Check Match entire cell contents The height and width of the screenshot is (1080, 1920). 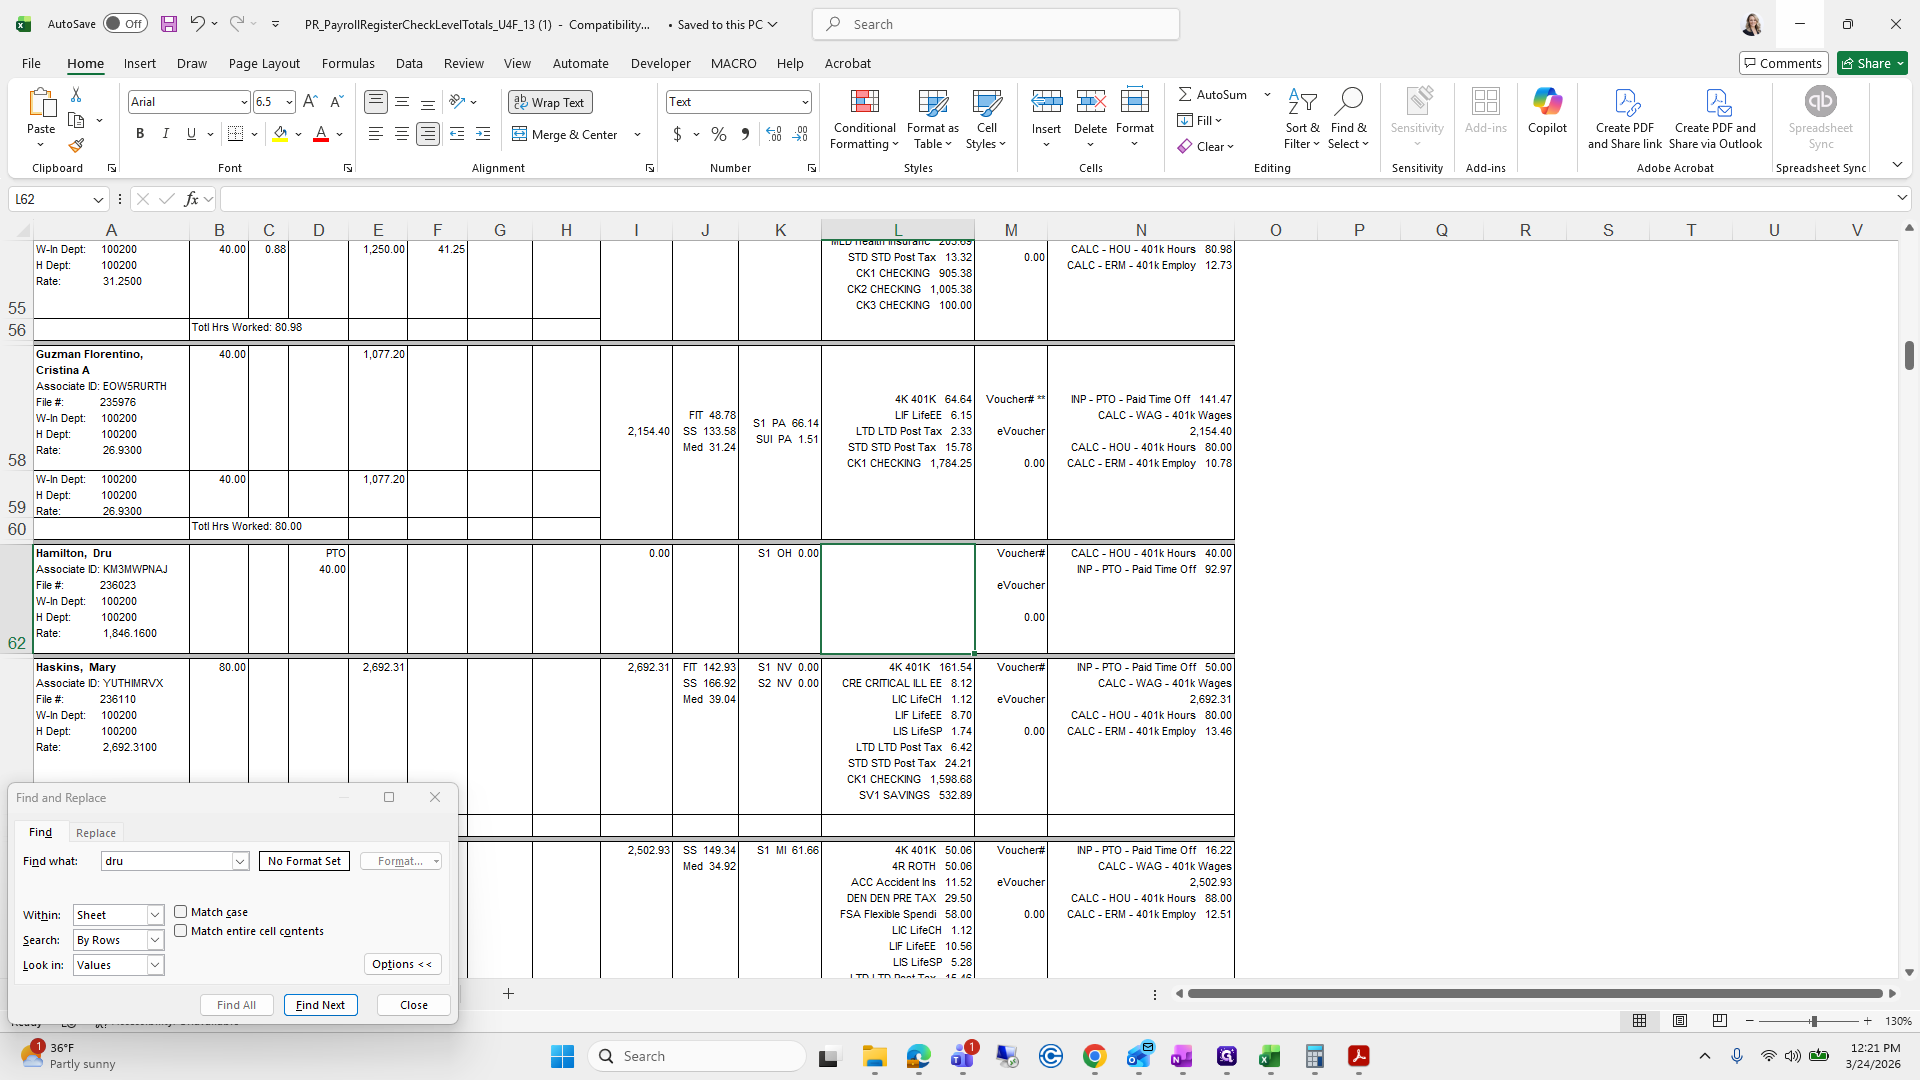tap(181, 931)
